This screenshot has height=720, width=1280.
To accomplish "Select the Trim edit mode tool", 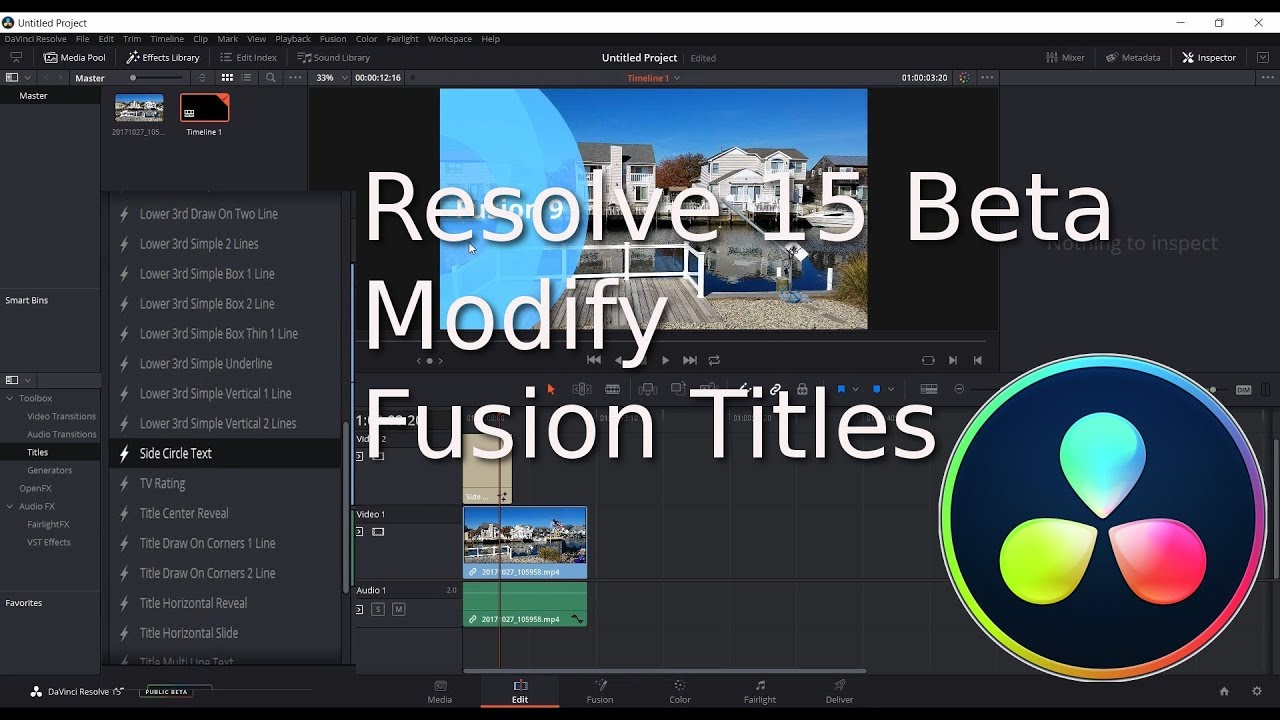I will (x=581, y=389).
